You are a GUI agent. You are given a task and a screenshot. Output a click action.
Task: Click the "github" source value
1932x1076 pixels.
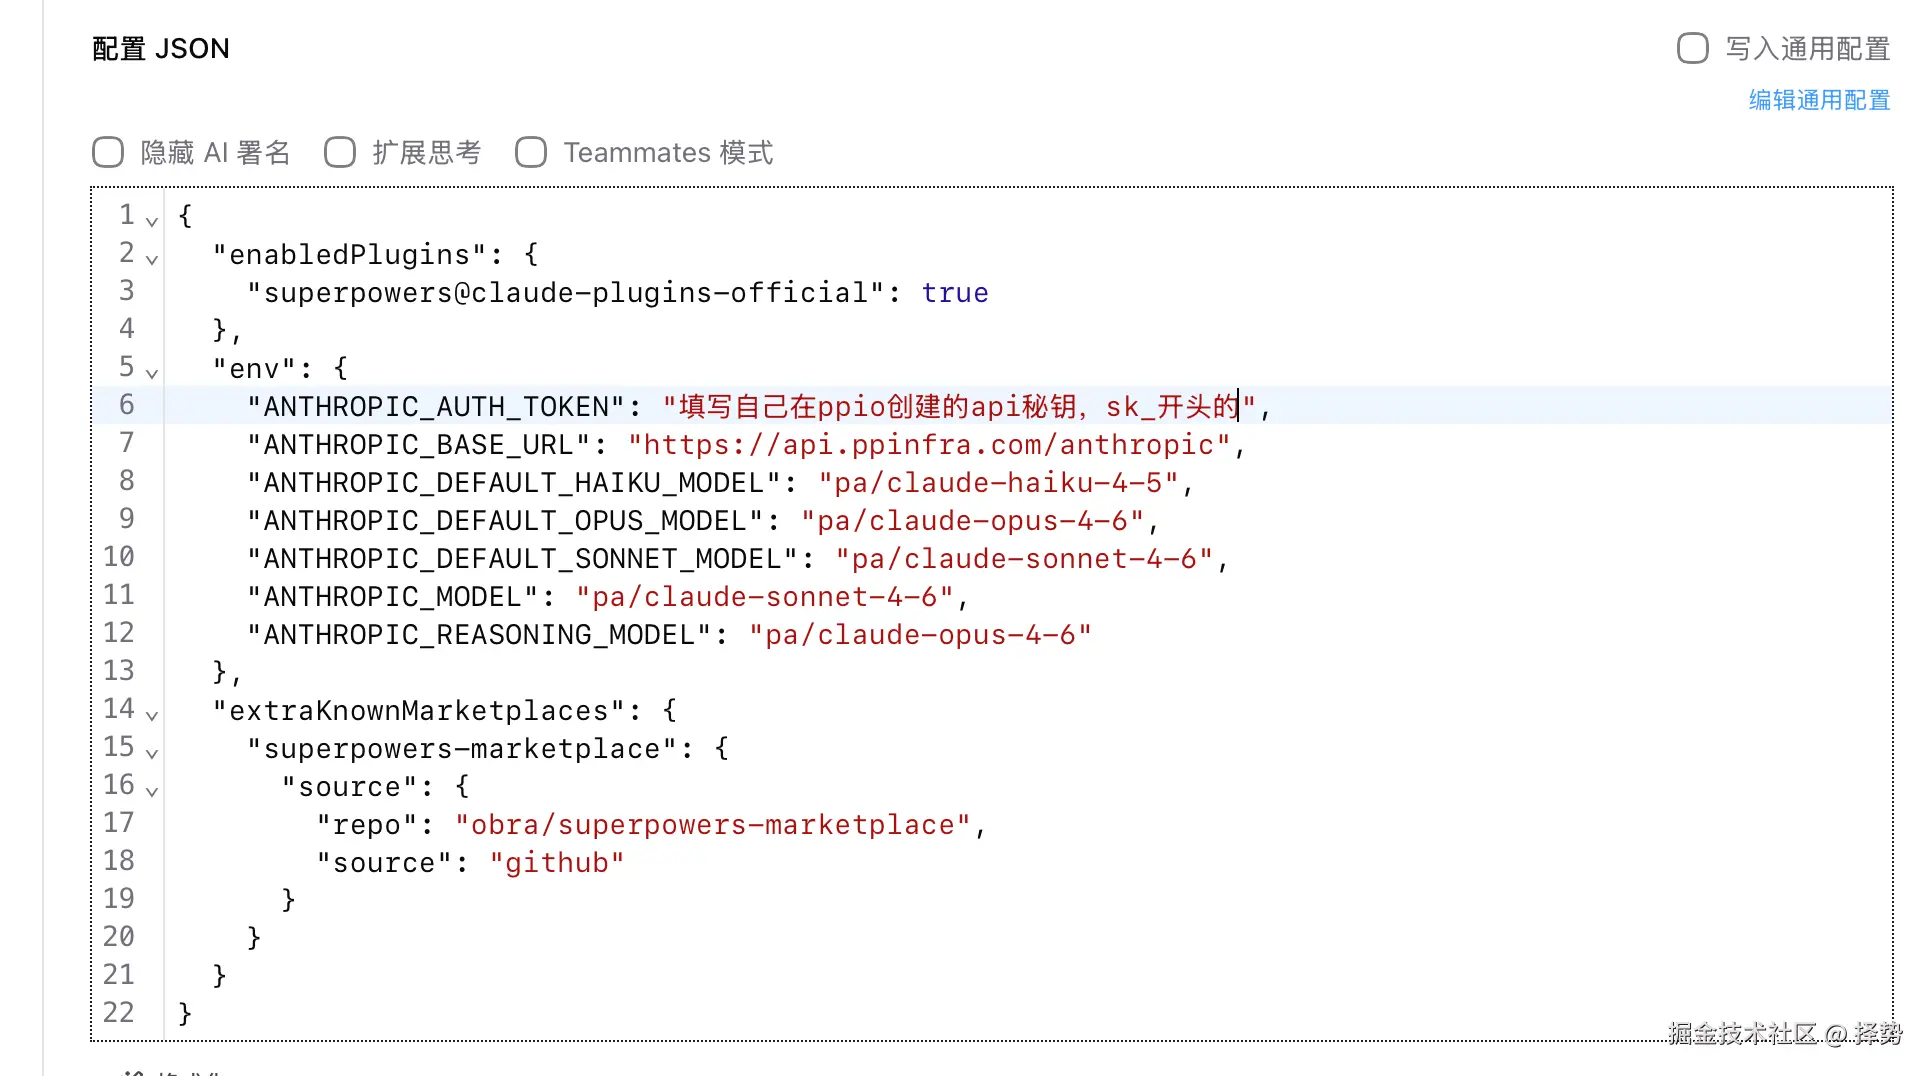pyautogui.click(x=557, y=863)
